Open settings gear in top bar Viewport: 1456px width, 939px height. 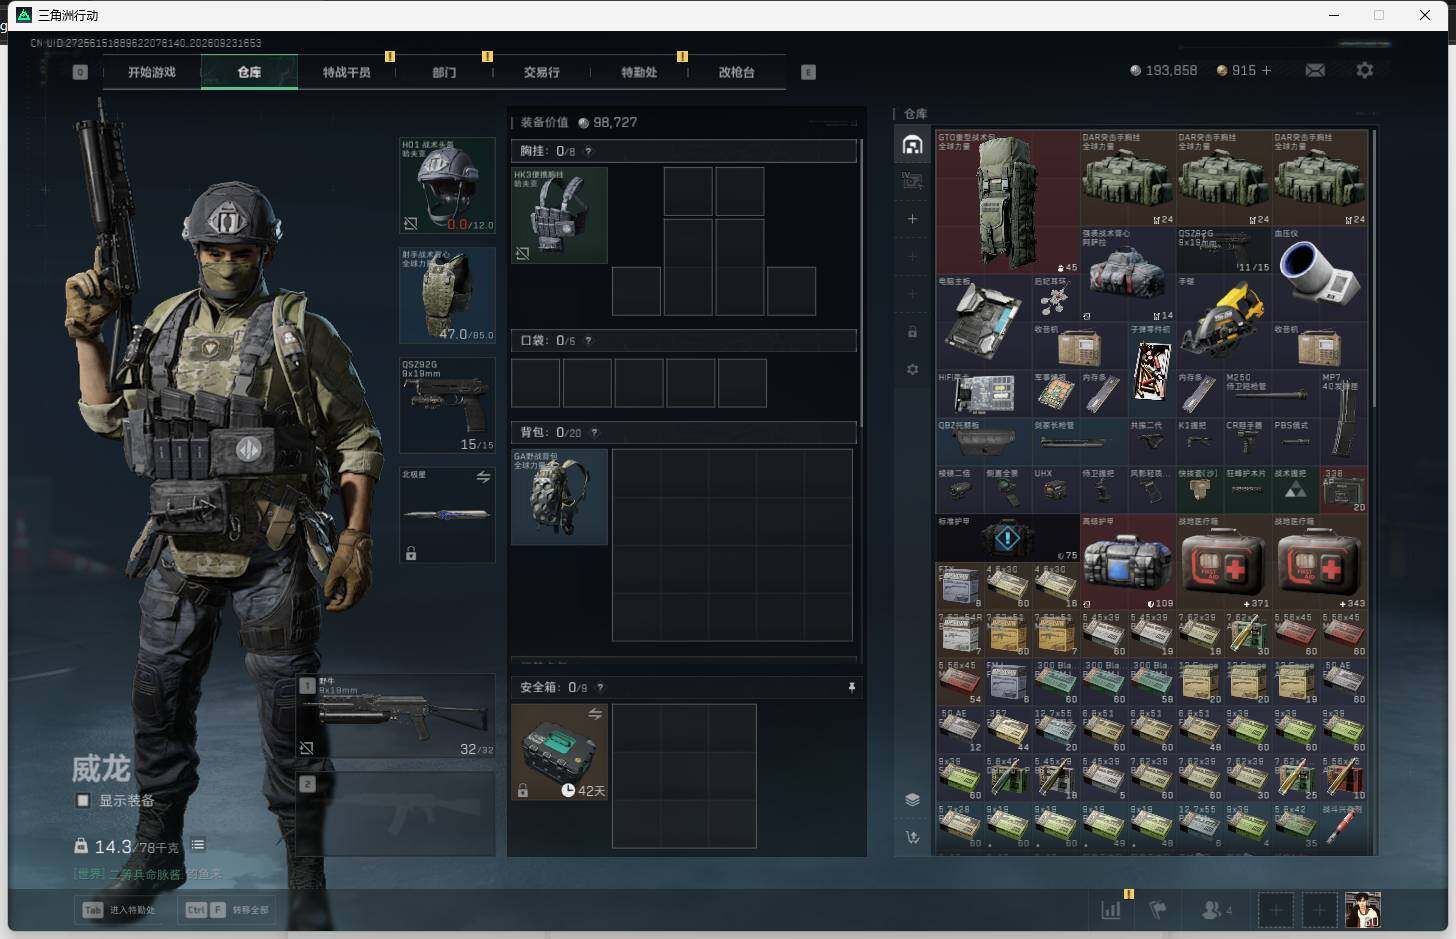pos(1364,70)
